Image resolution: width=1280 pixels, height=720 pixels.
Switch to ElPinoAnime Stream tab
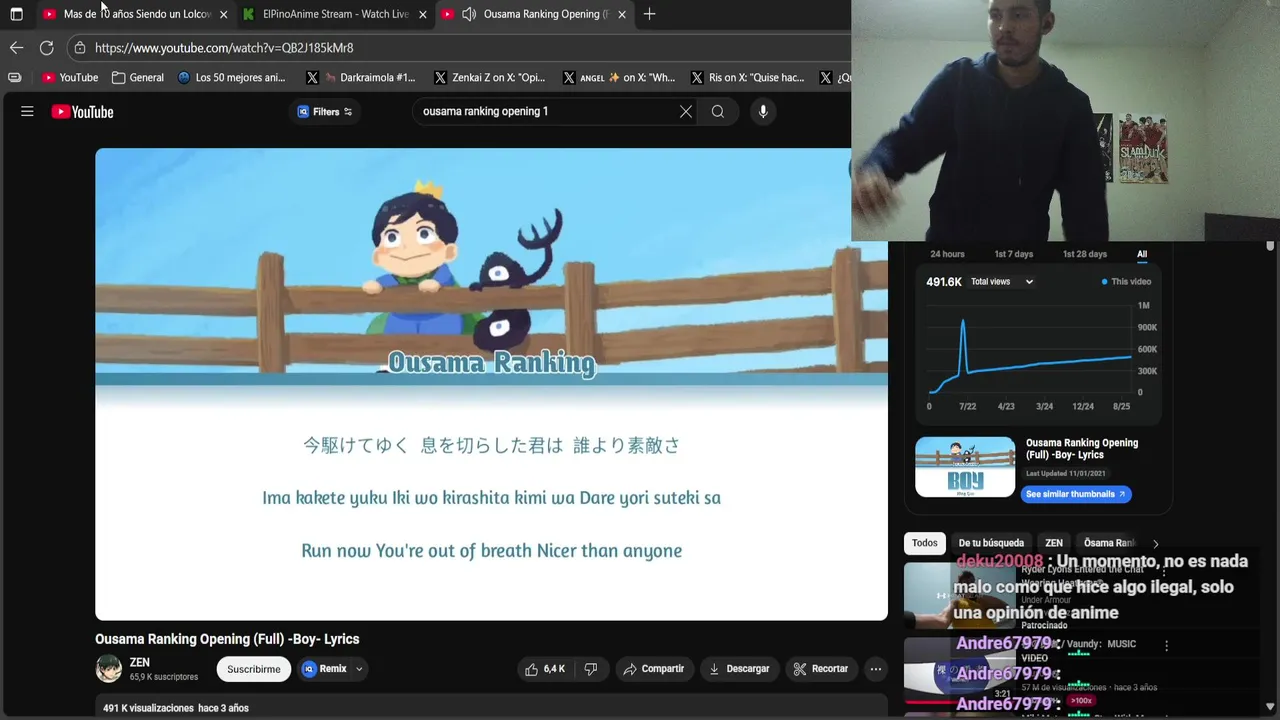click(x=335, y=14)
